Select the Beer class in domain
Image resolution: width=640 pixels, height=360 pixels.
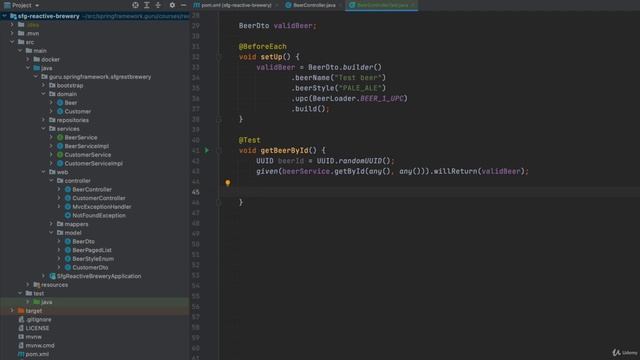(x=71, y=103)
